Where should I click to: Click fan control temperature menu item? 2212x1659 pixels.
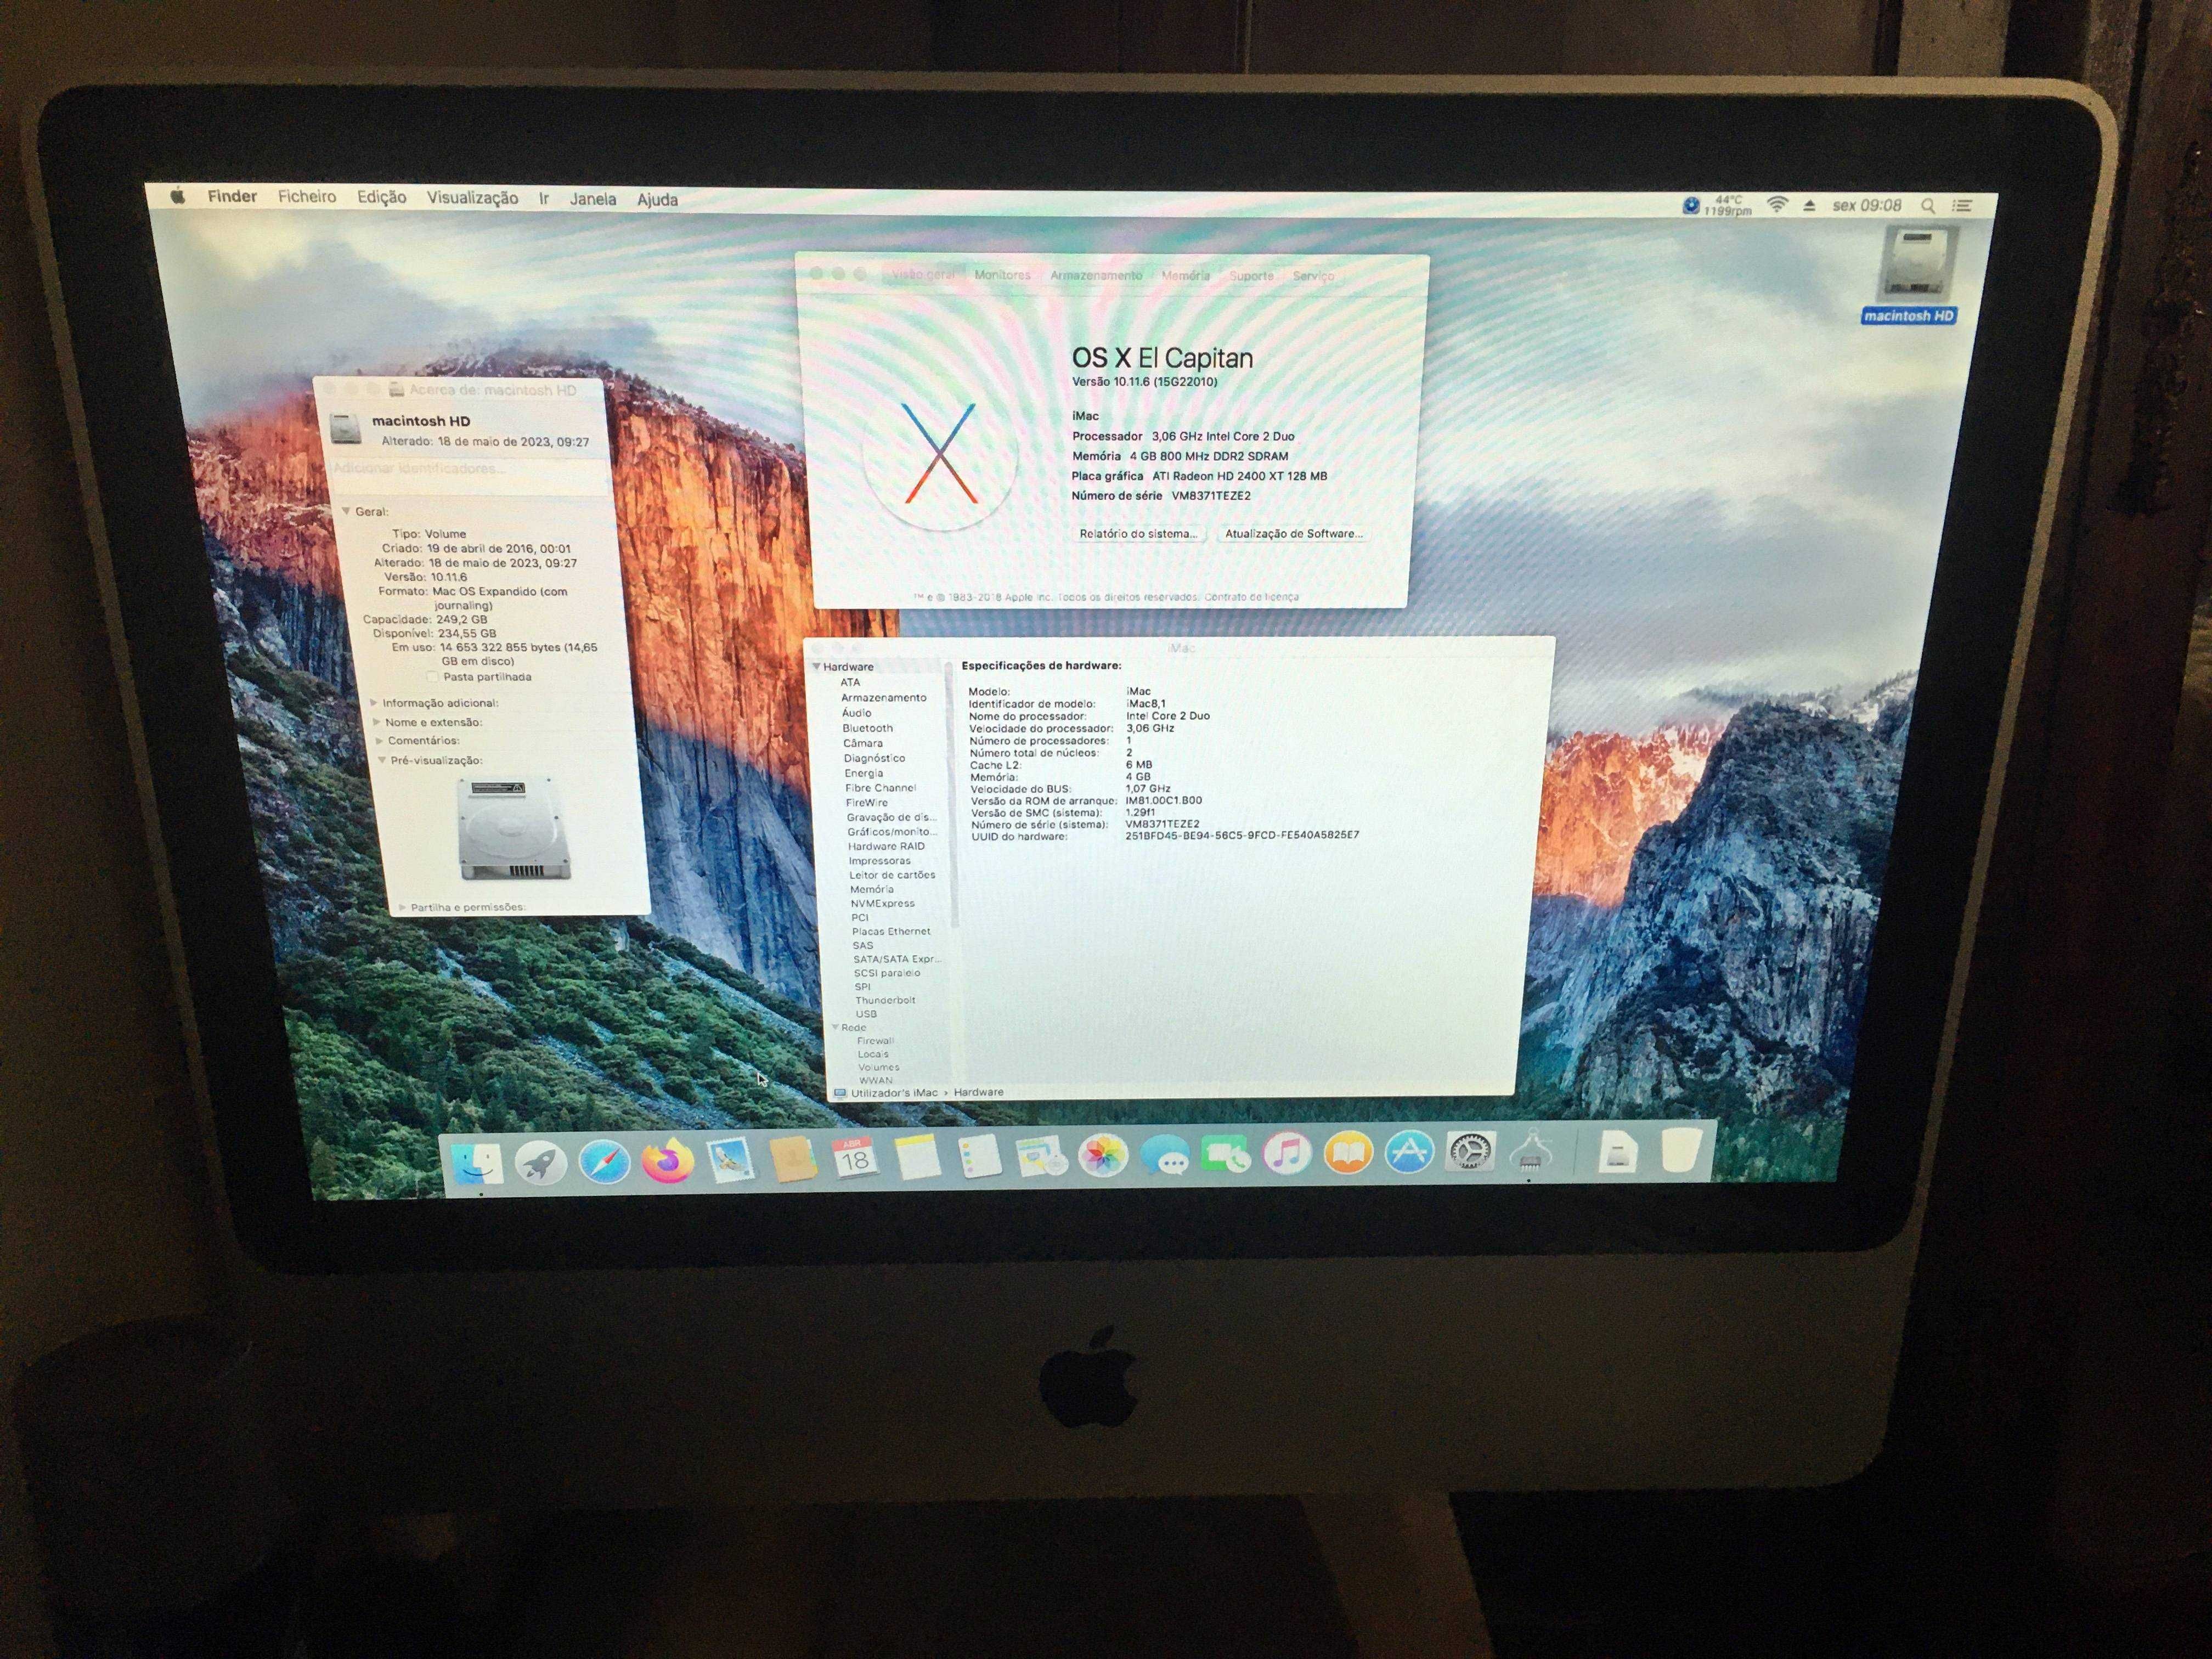point(1717,206)
